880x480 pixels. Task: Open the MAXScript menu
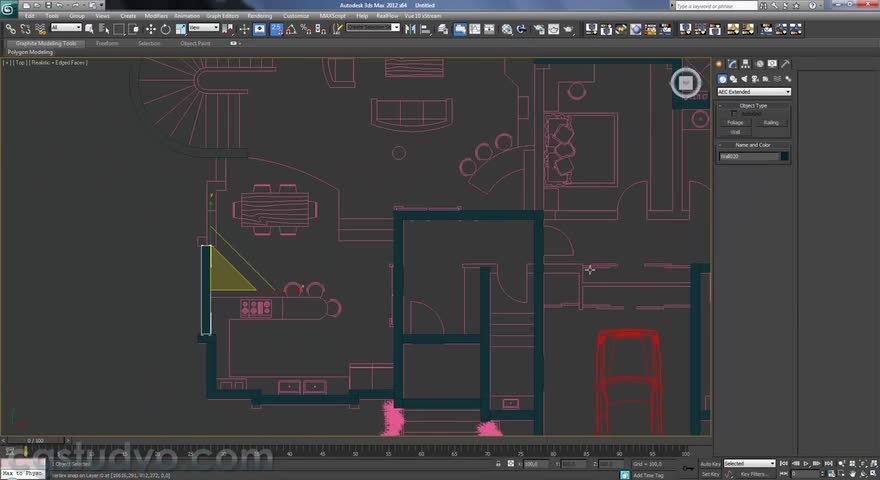coord(333,16)
